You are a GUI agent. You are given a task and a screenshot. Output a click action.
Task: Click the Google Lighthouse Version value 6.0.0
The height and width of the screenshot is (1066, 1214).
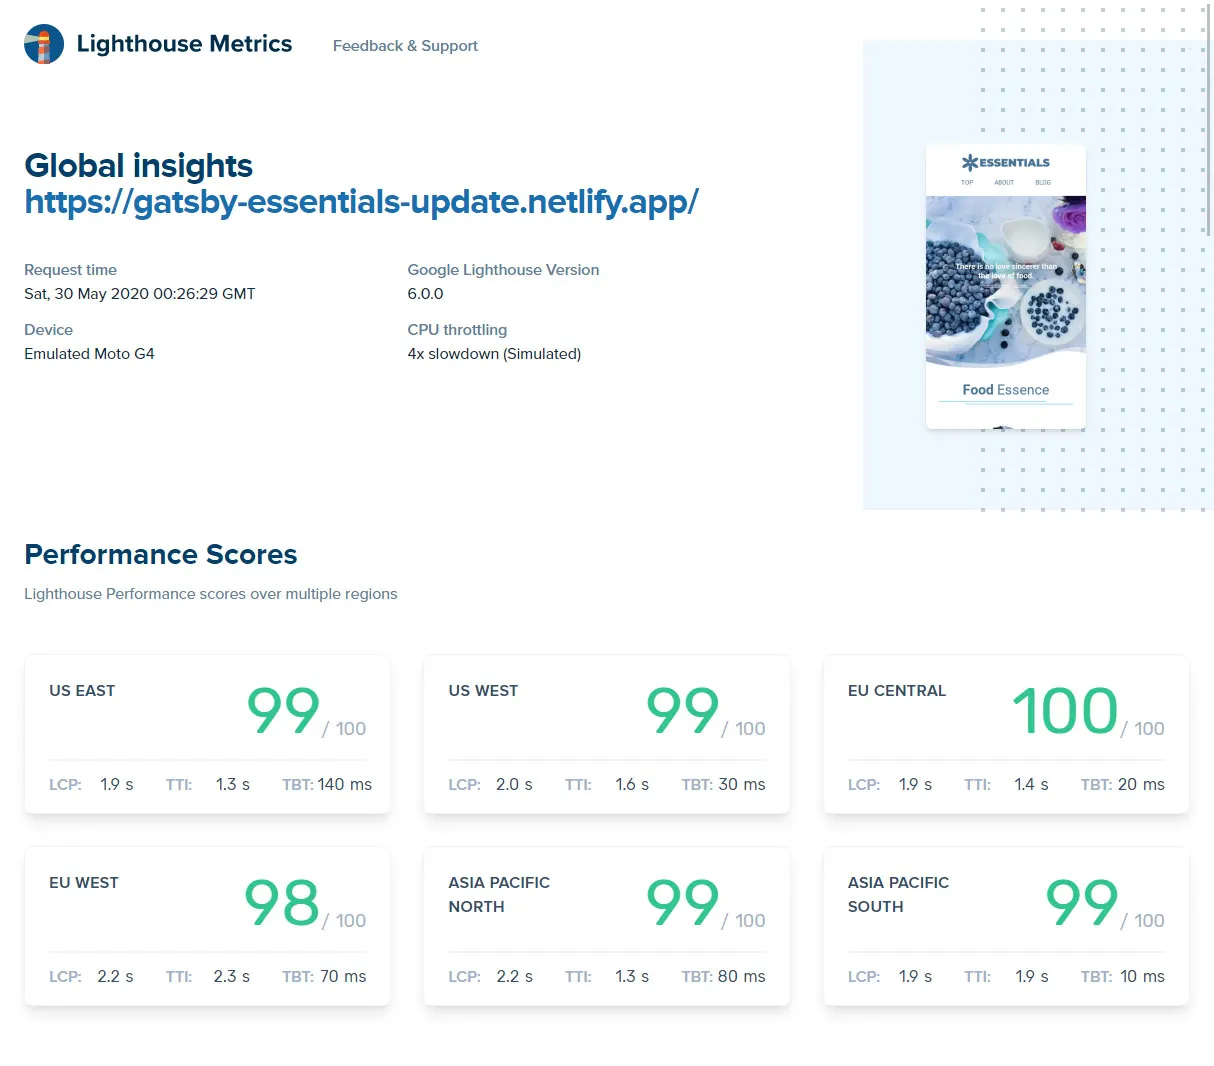point(425,294)
